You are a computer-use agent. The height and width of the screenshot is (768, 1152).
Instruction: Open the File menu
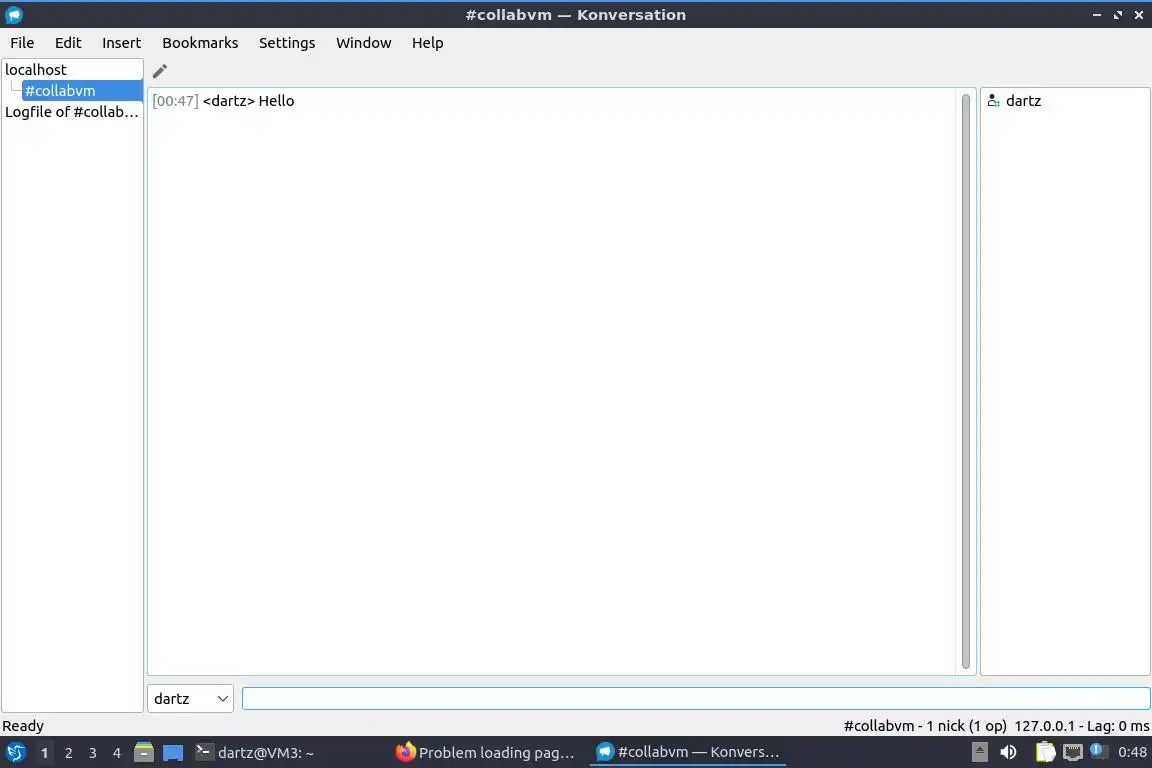tap(22, 43)
